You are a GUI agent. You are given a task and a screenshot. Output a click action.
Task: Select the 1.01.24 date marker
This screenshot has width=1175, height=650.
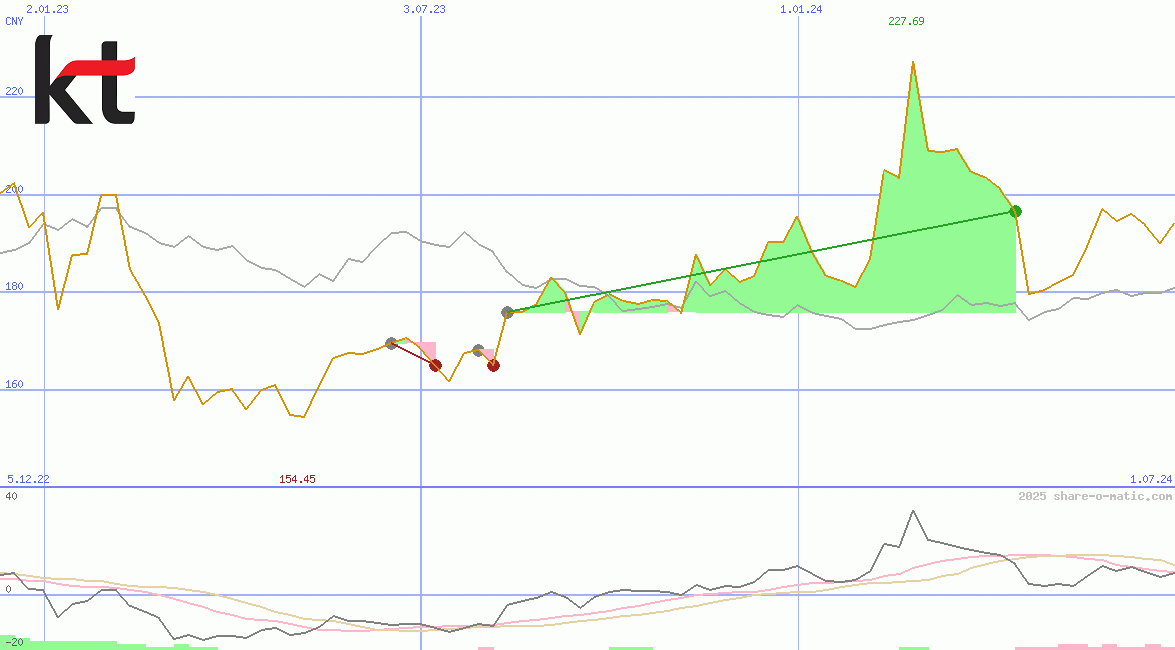coord(801,9)
